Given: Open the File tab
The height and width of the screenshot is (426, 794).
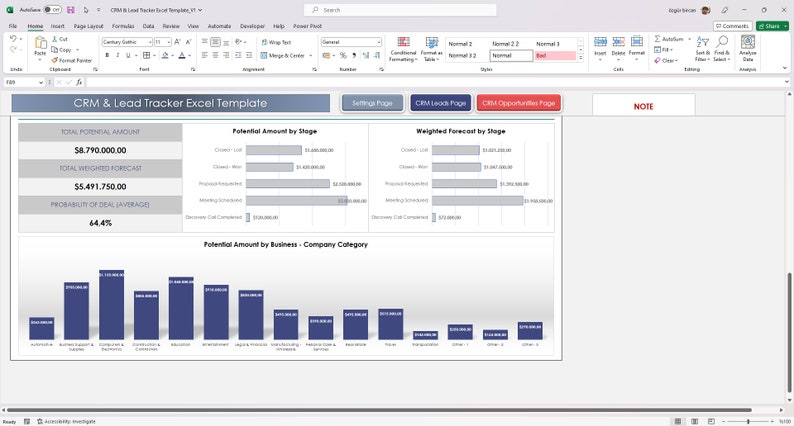Looking at the screenshot, I should [13, 26].
